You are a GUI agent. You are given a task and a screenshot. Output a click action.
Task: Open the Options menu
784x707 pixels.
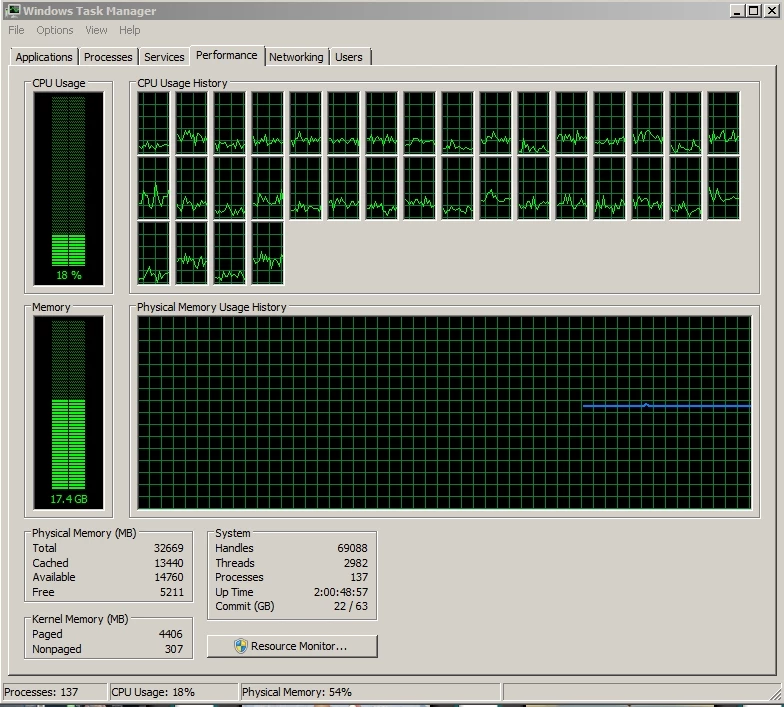tap(54, 30)
